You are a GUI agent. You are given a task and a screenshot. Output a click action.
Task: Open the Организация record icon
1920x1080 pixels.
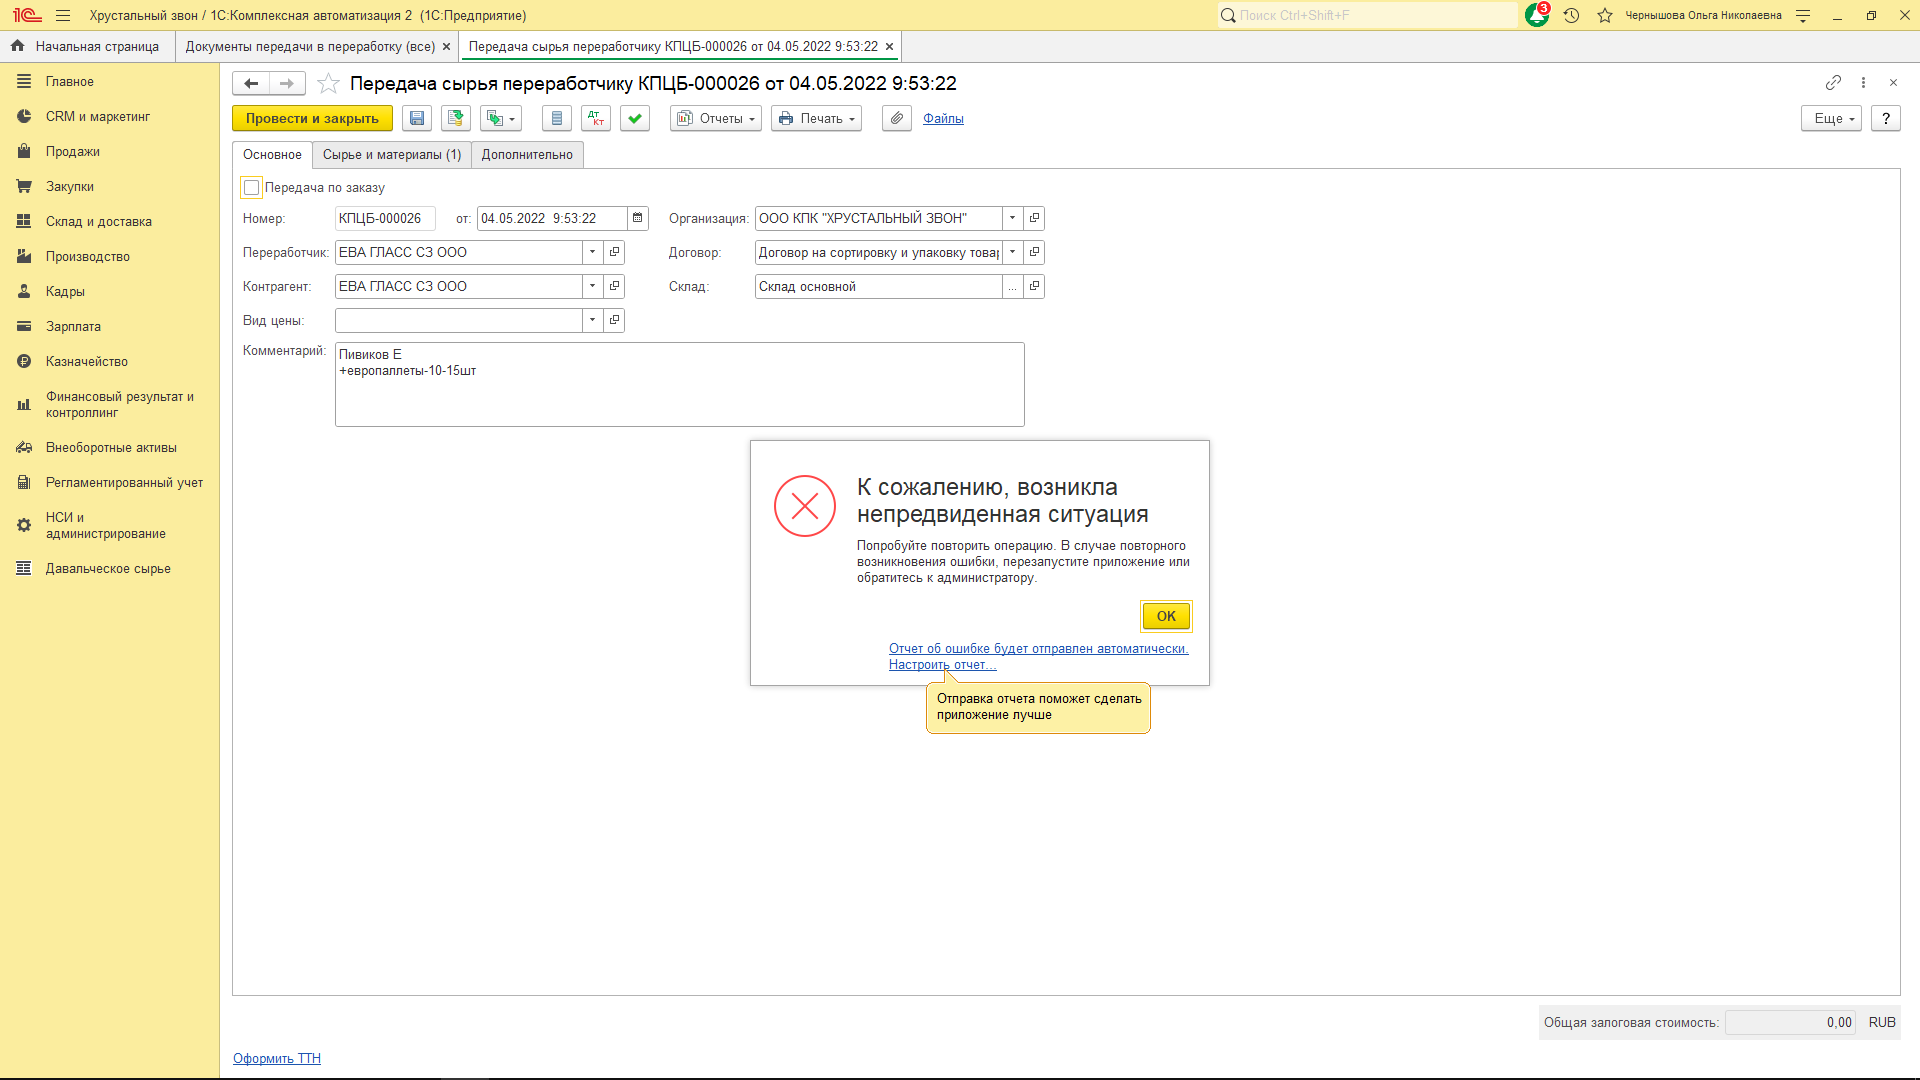[1034, 218]
